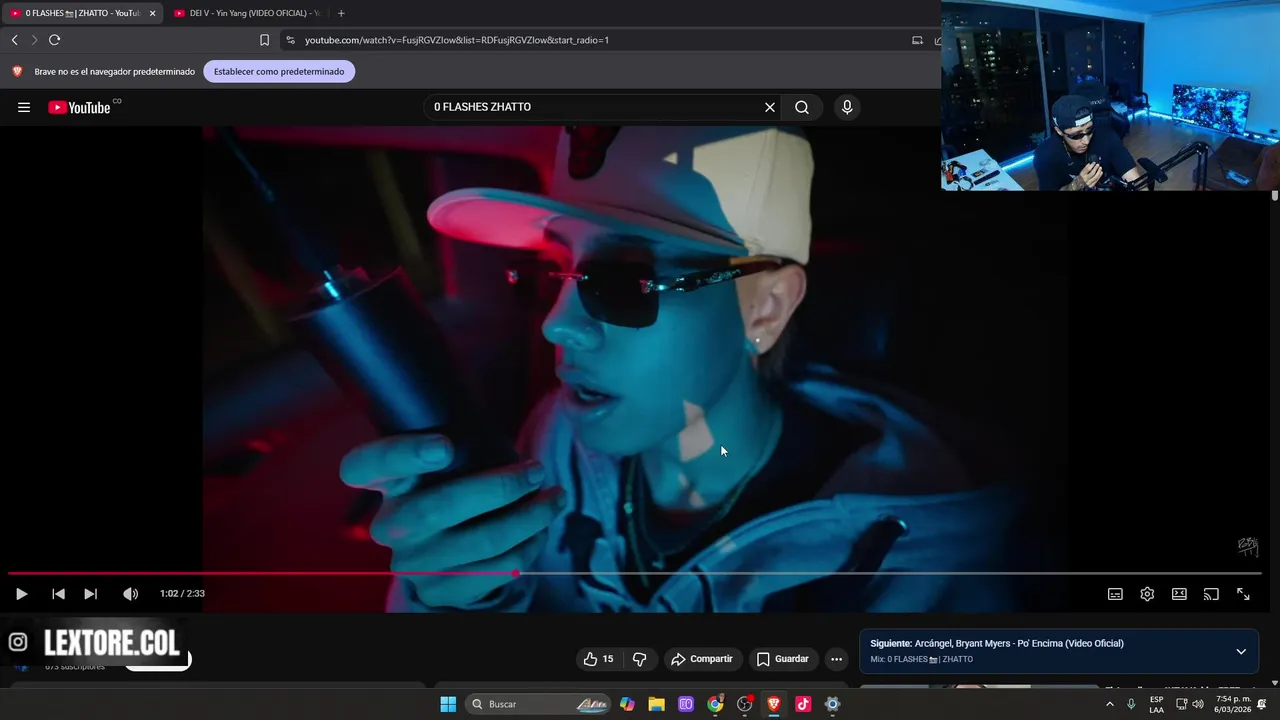1280x720 pixels.
Task: Open the notifications bell in the tray
Action: coord(1263,704)
